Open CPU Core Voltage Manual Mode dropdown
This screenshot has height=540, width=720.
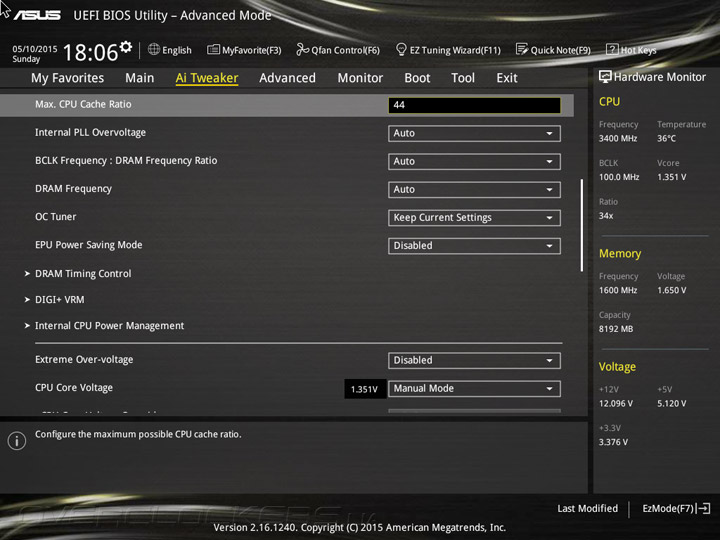474,388
